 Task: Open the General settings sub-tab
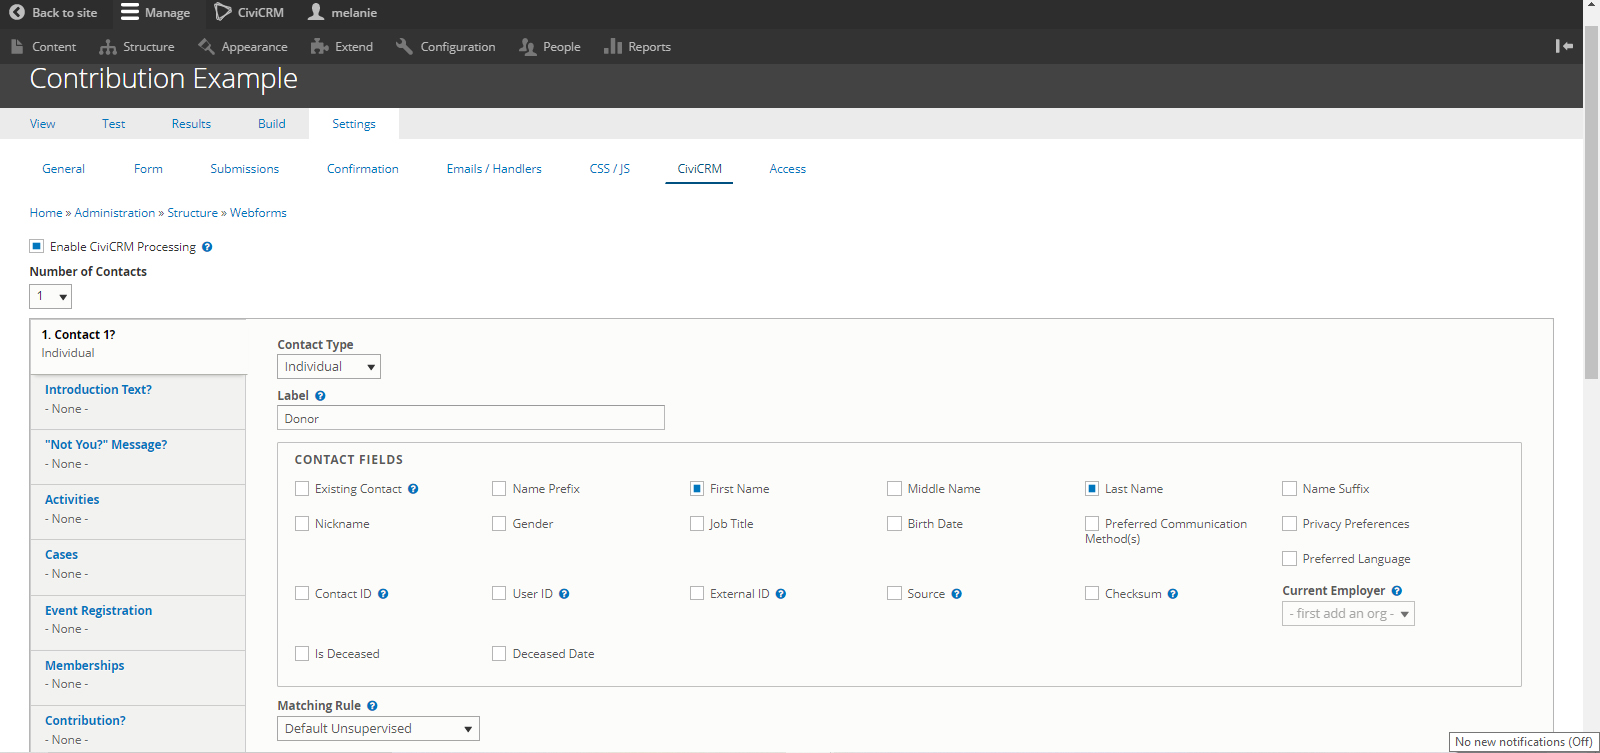point(64,169)
